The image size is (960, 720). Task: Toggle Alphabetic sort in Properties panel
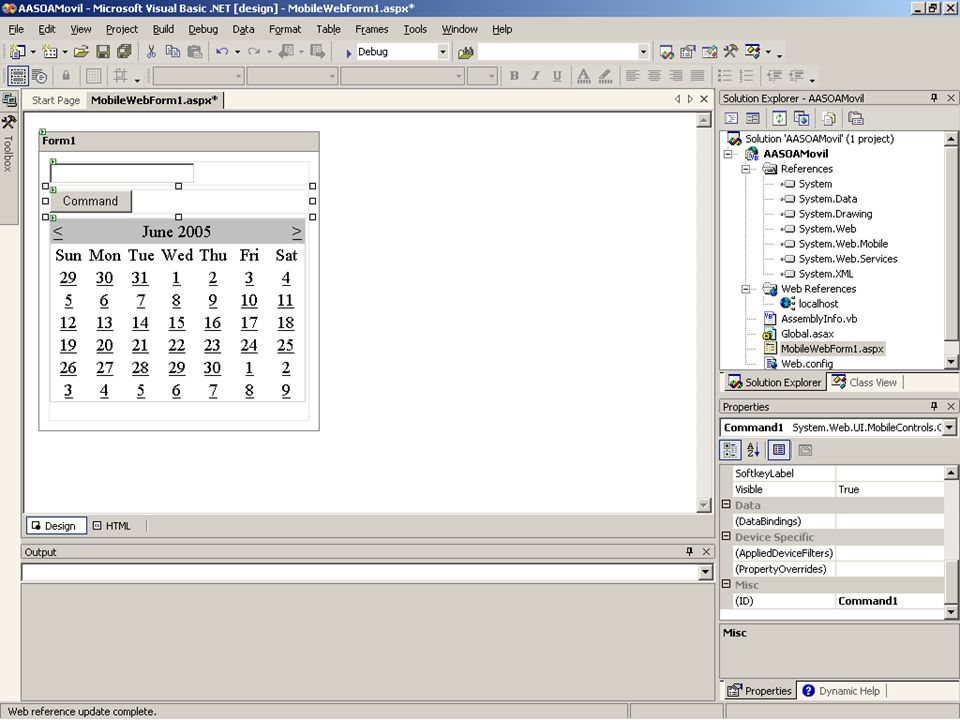(x=753, y=450)
